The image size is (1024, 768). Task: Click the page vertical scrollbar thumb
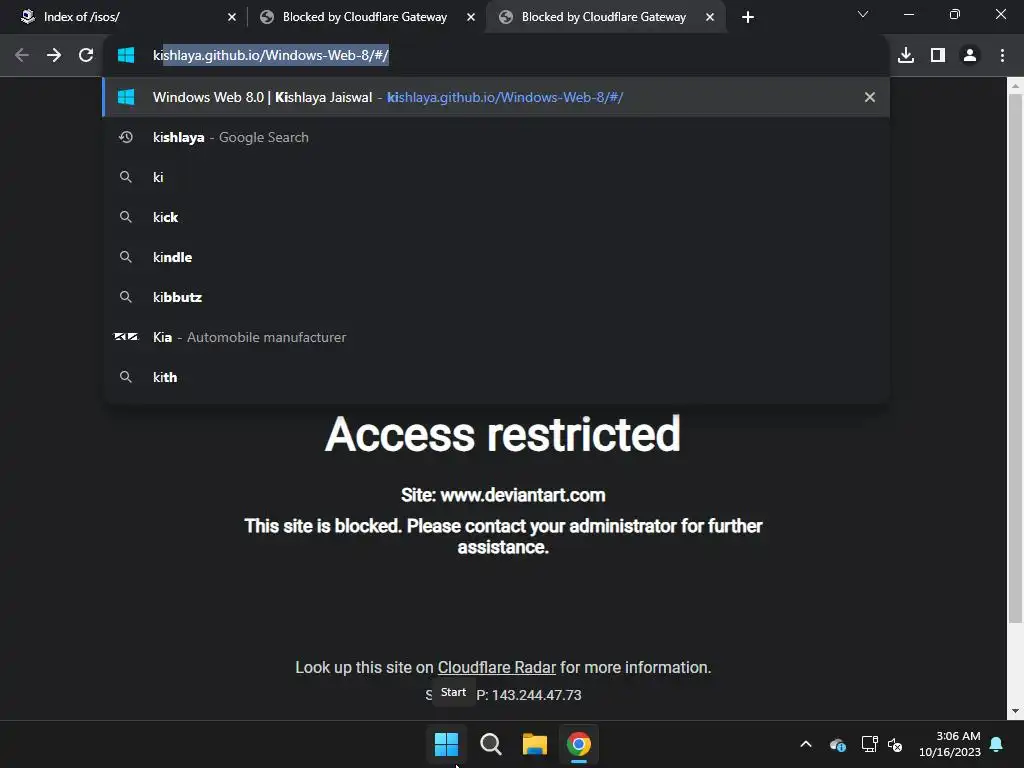(1015, 358)
